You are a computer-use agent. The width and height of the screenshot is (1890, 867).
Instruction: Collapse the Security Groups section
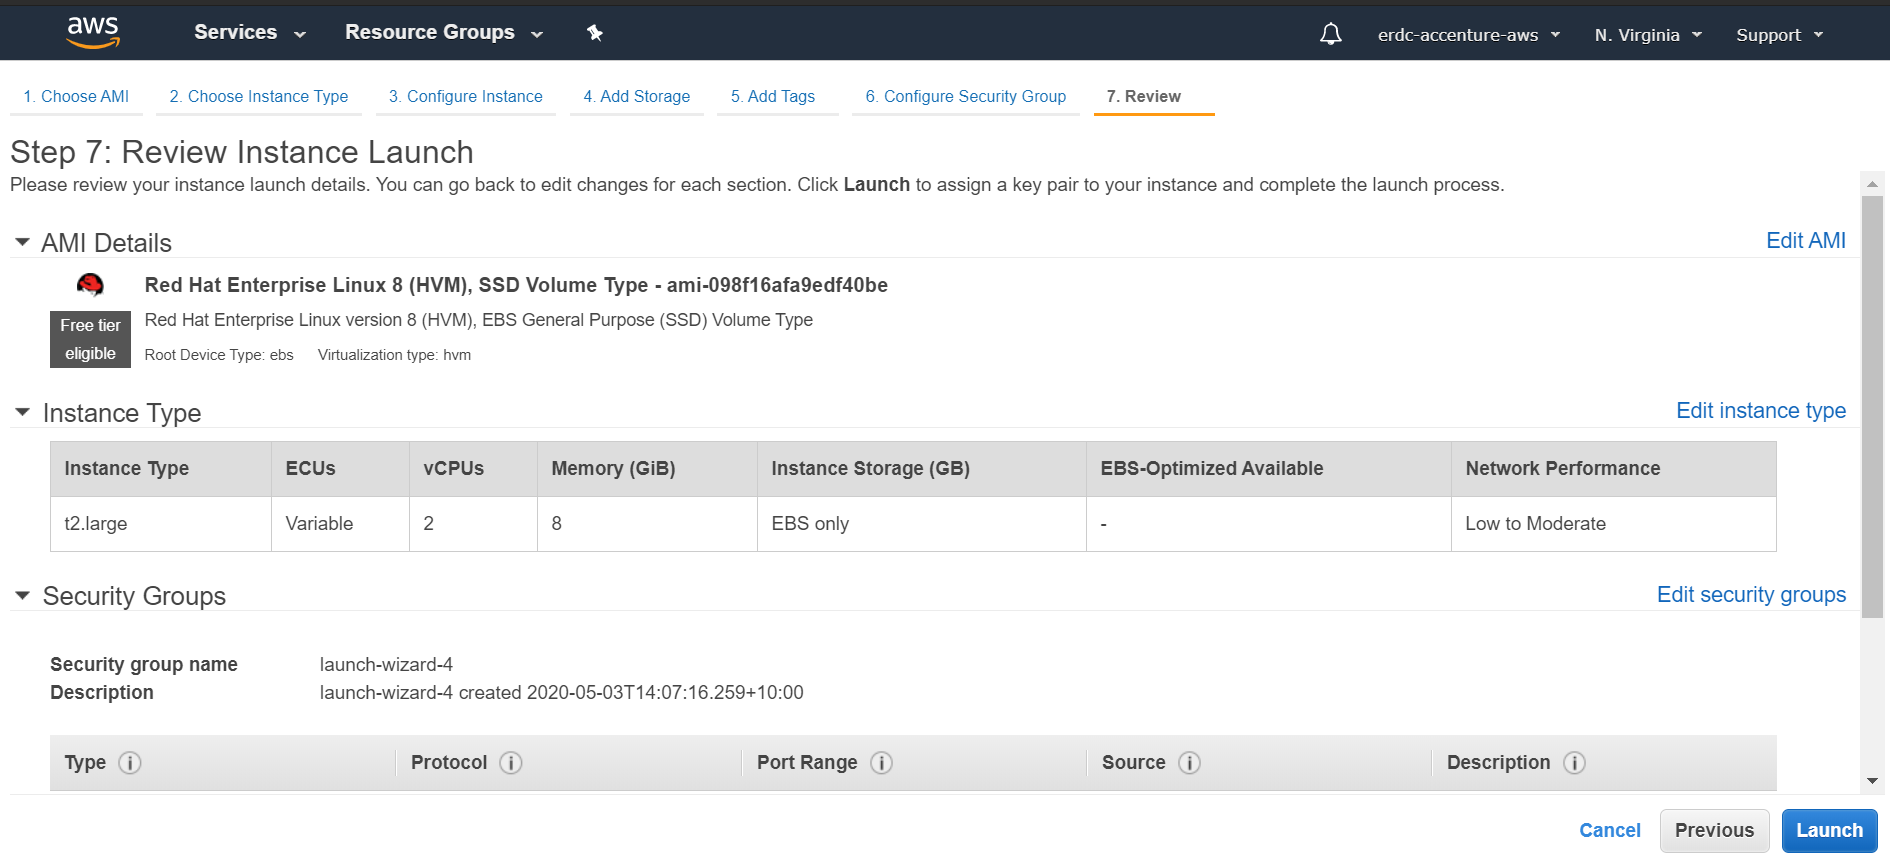pos(22,596)
